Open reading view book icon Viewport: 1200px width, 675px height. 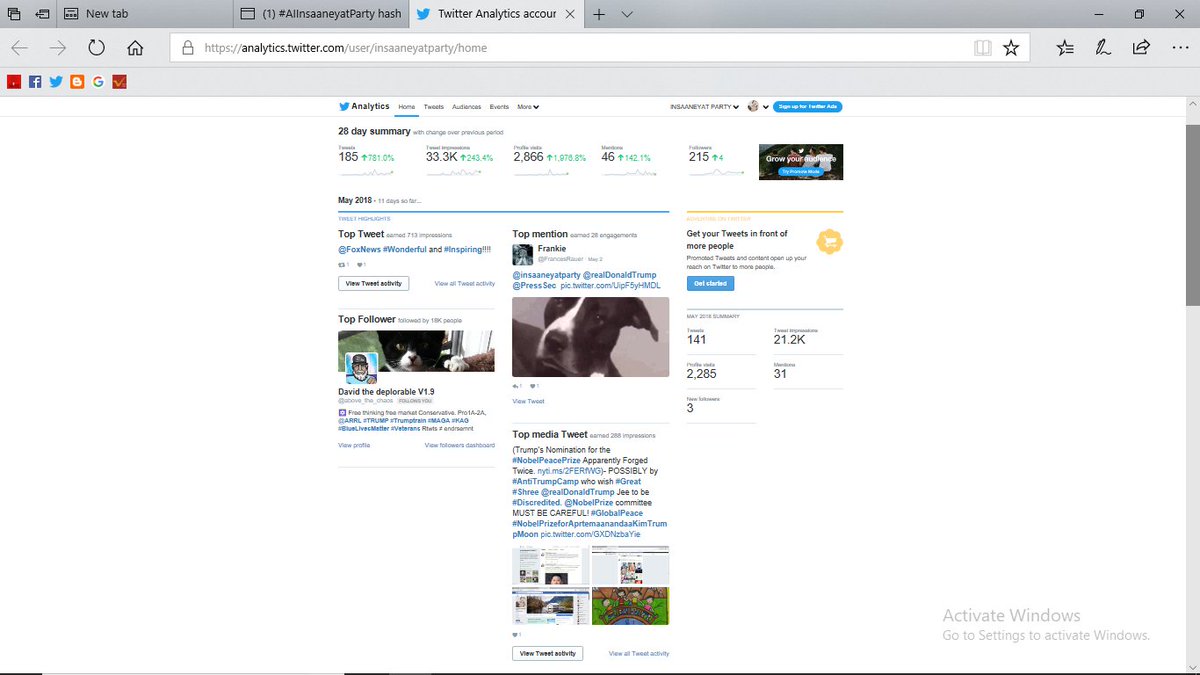983,48
